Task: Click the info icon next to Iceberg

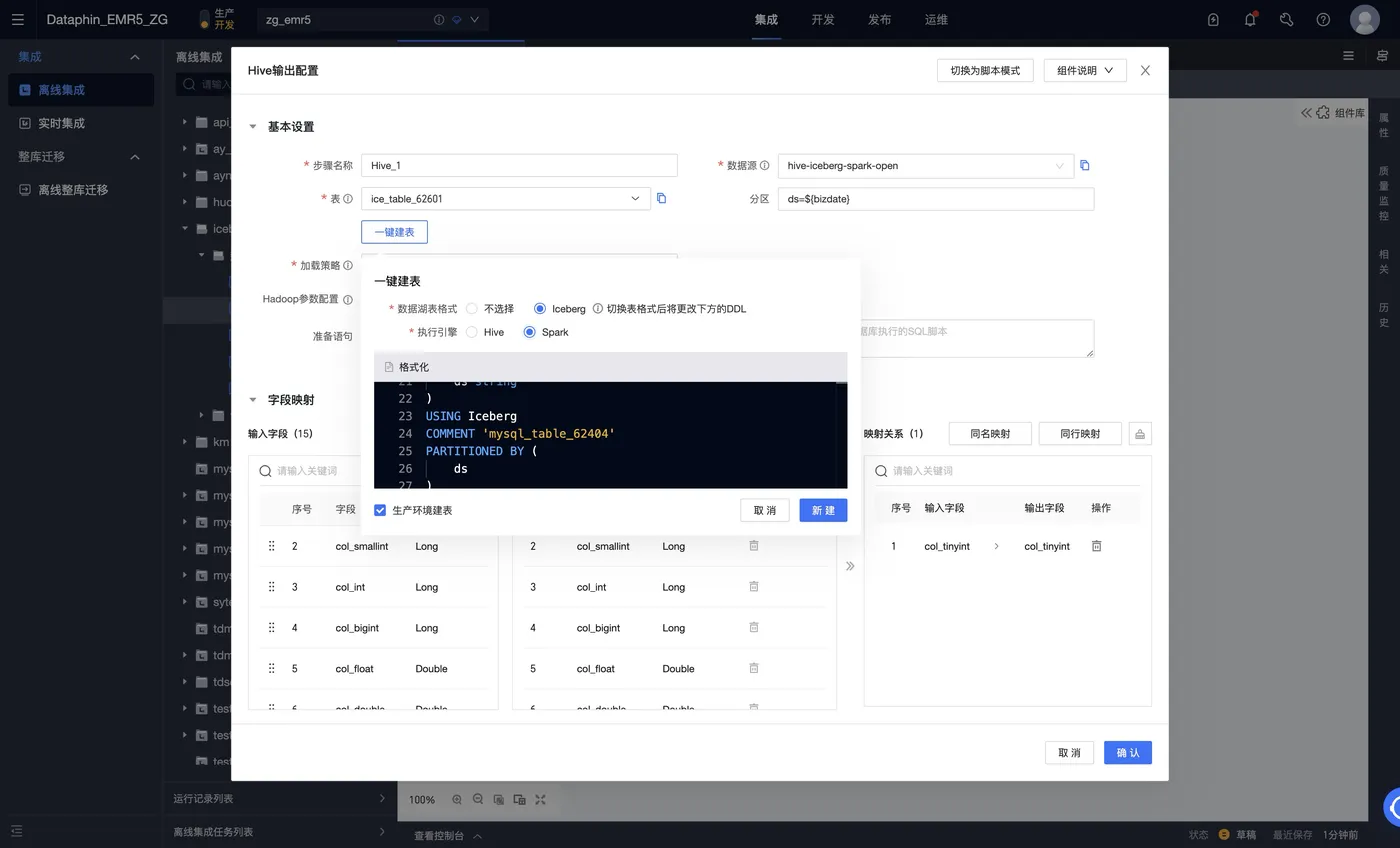Action: [x=597, y=309]
